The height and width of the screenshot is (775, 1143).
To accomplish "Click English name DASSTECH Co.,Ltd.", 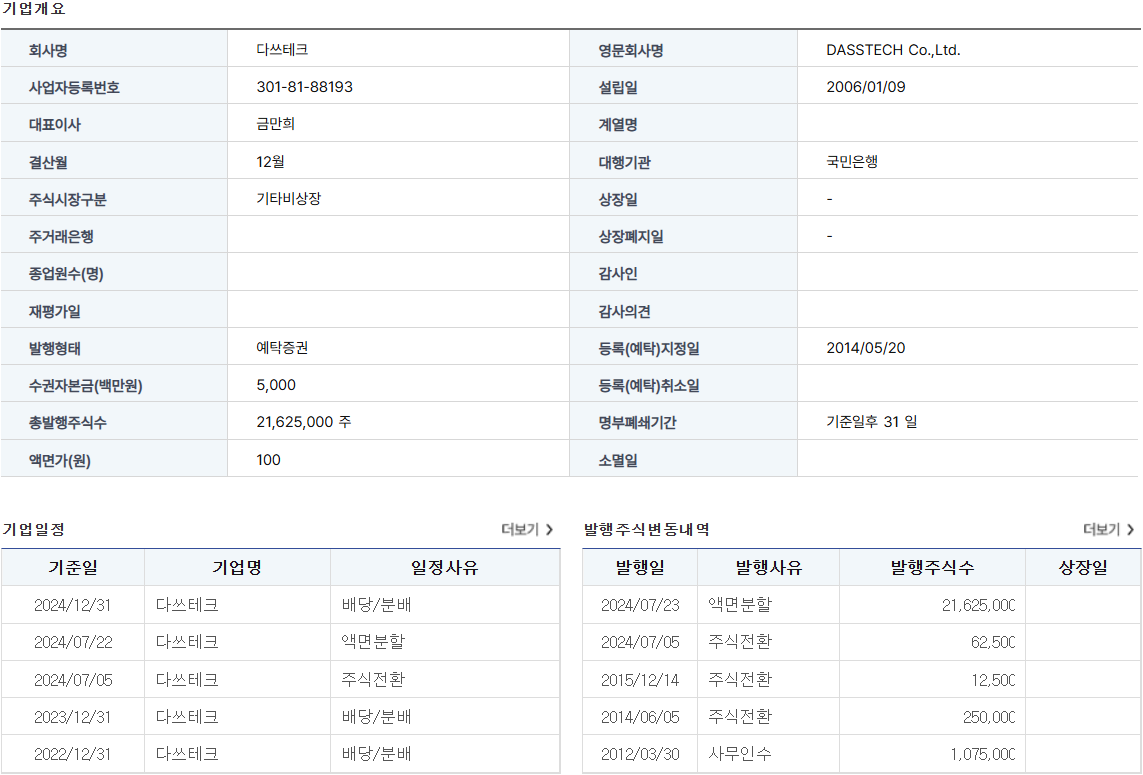I will [893, 50].
